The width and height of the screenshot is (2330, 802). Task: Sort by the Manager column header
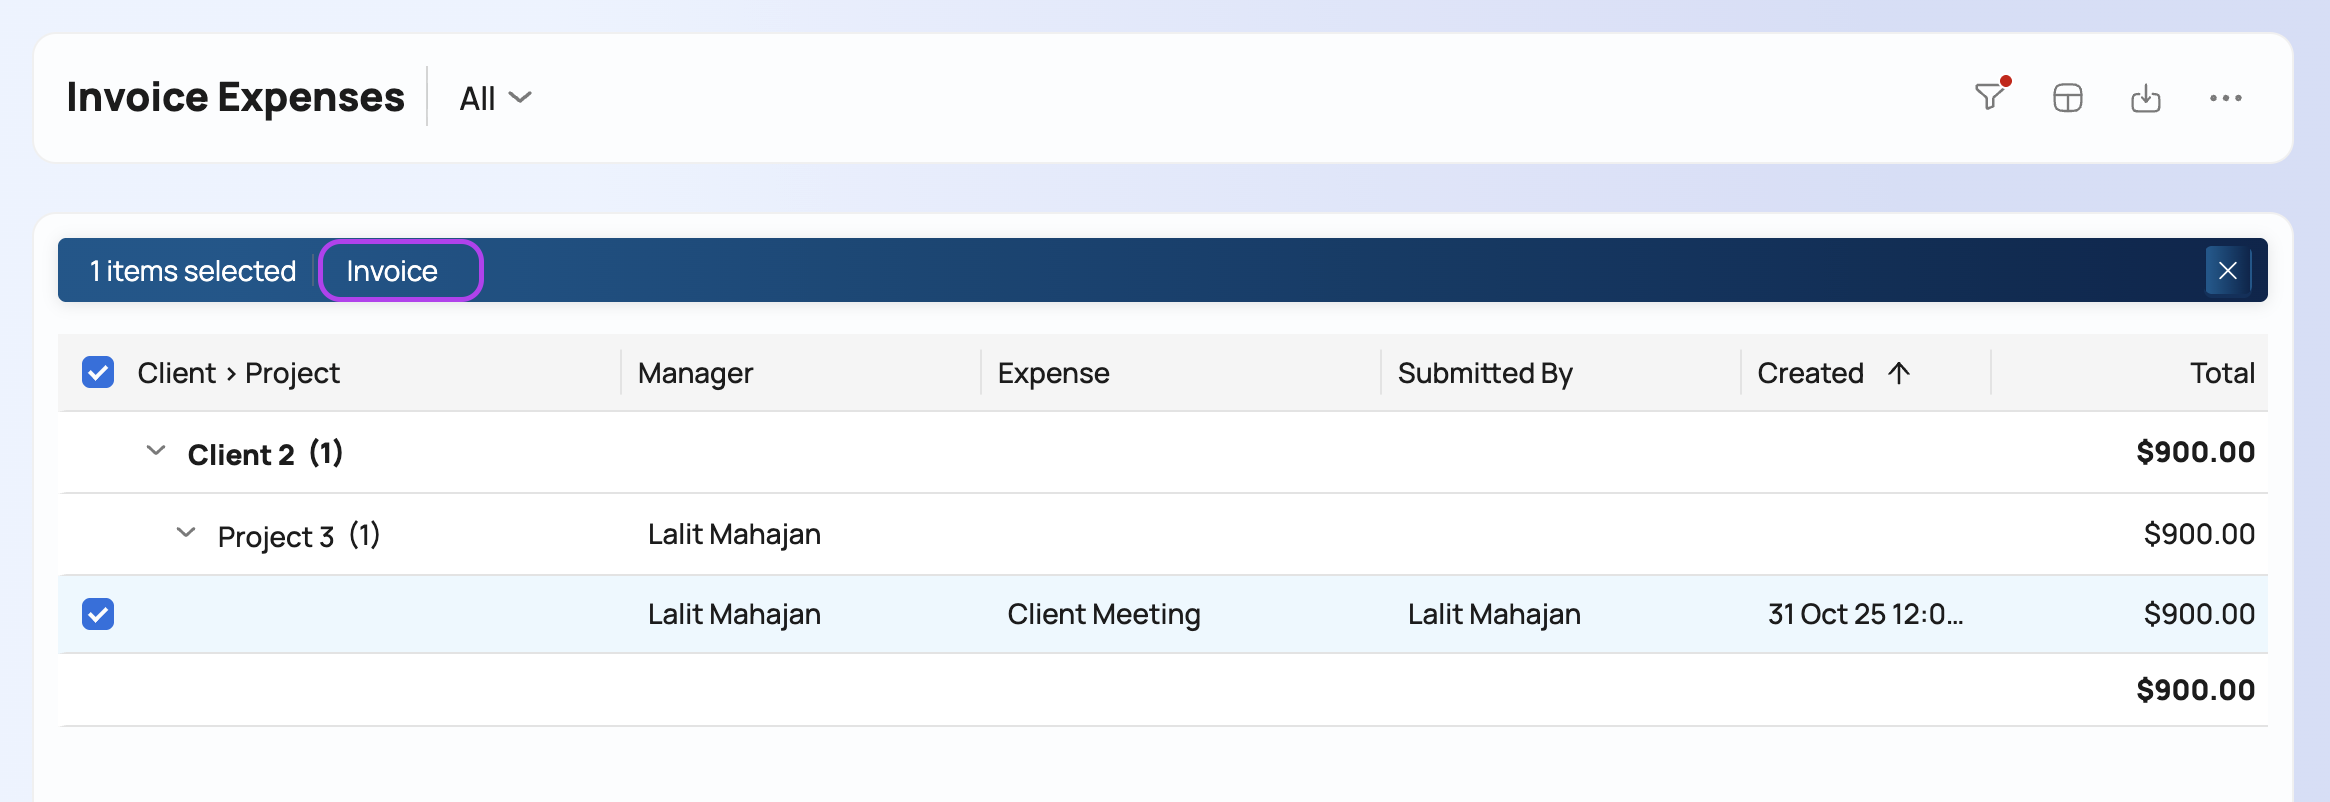695,373
